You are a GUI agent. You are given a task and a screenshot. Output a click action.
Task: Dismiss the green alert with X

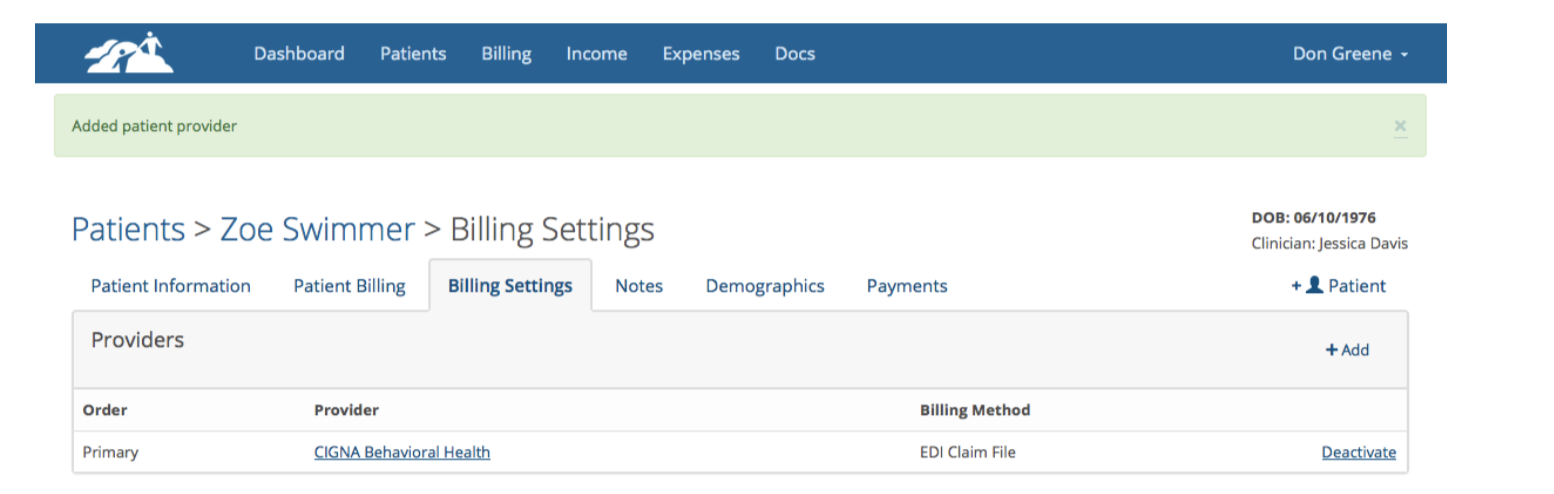pos(1400,126)
